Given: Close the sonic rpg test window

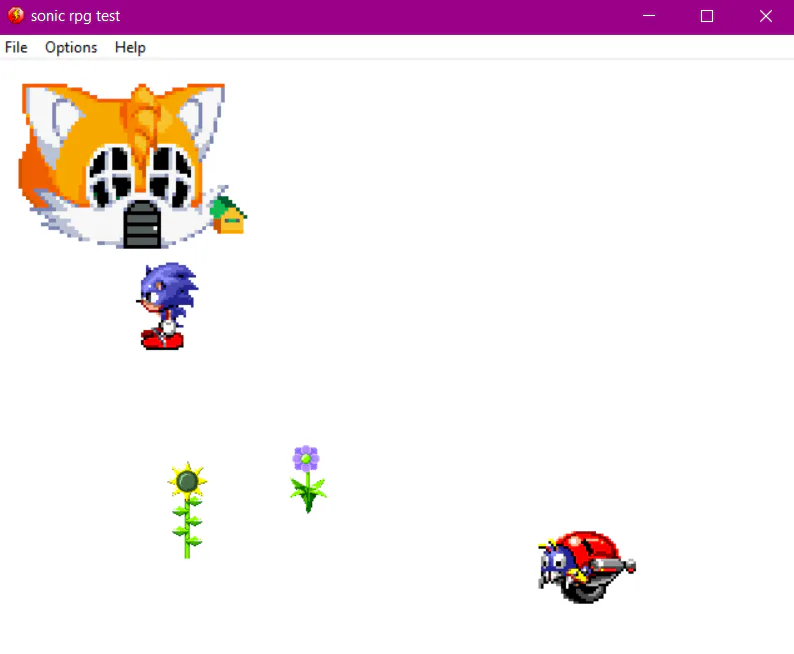Looking at the screenshot, I should pyautogui.click(x=766, y=16).
